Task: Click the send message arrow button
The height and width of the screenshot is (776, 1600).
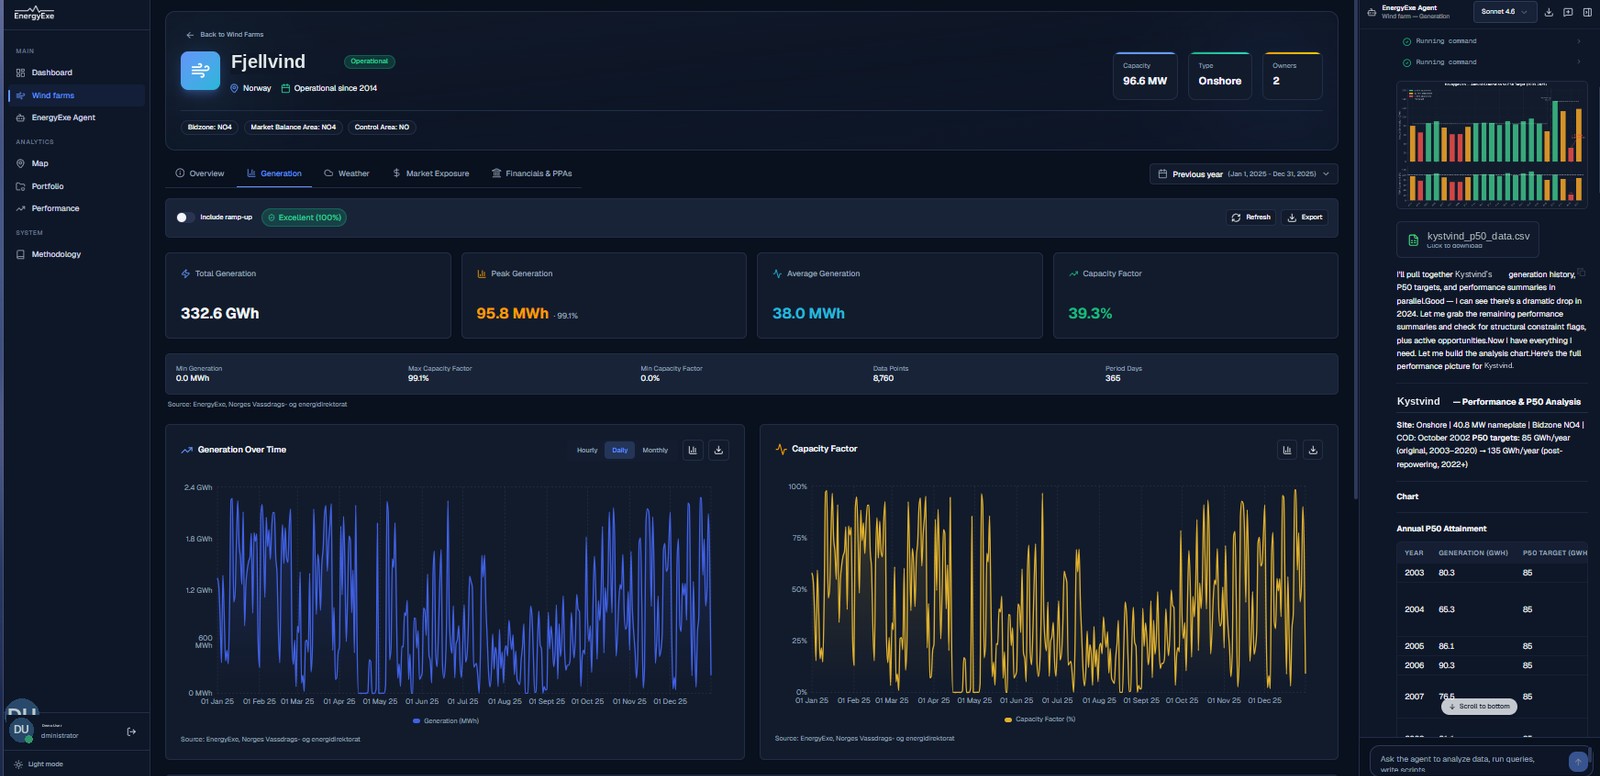Action: [1578, 761]
